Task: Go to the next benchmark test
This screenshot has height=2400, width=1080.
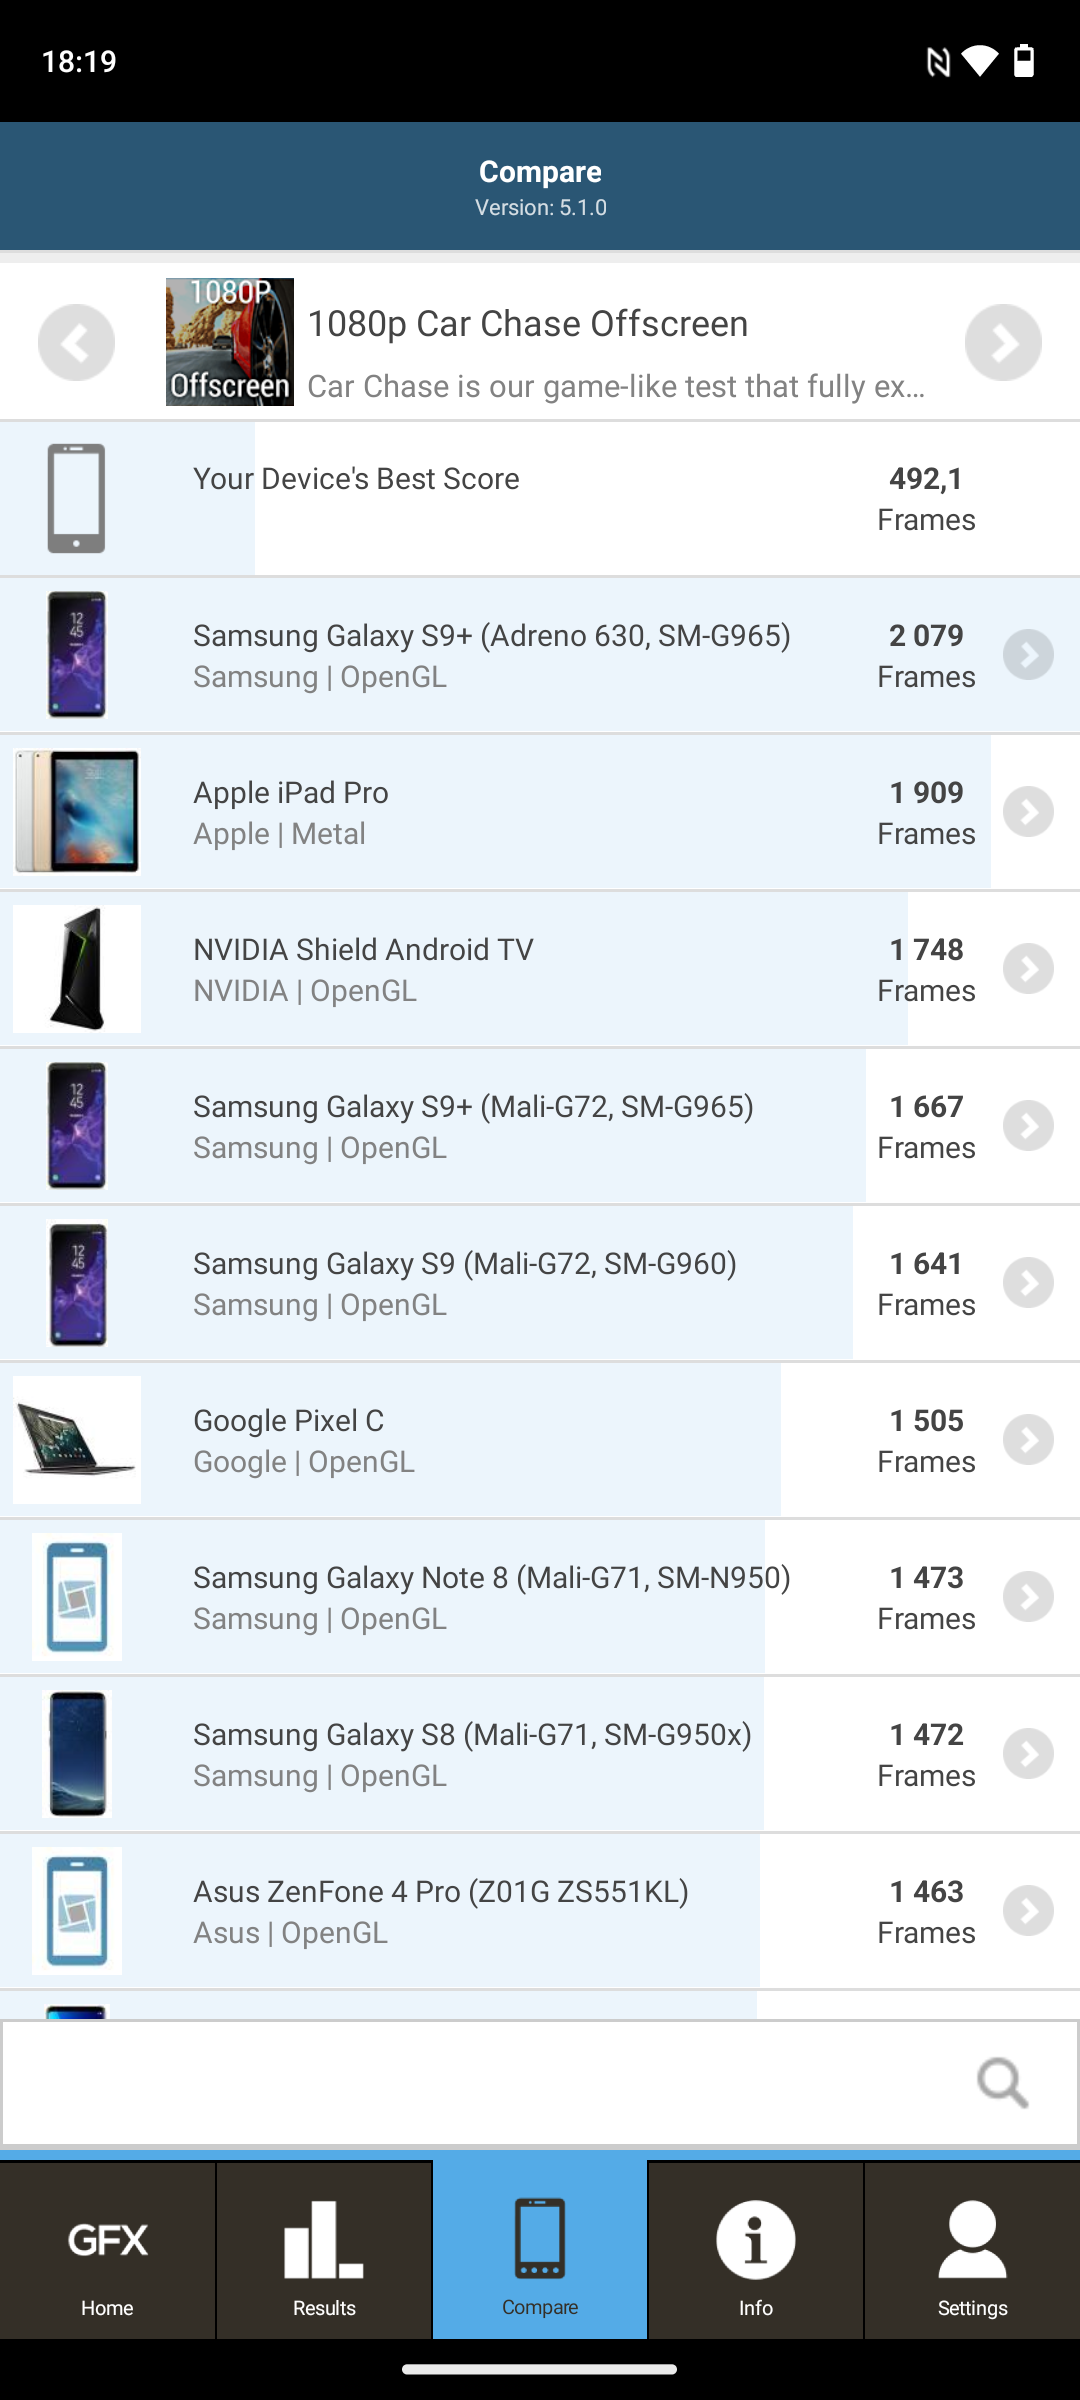Action: pos(1003,342)
